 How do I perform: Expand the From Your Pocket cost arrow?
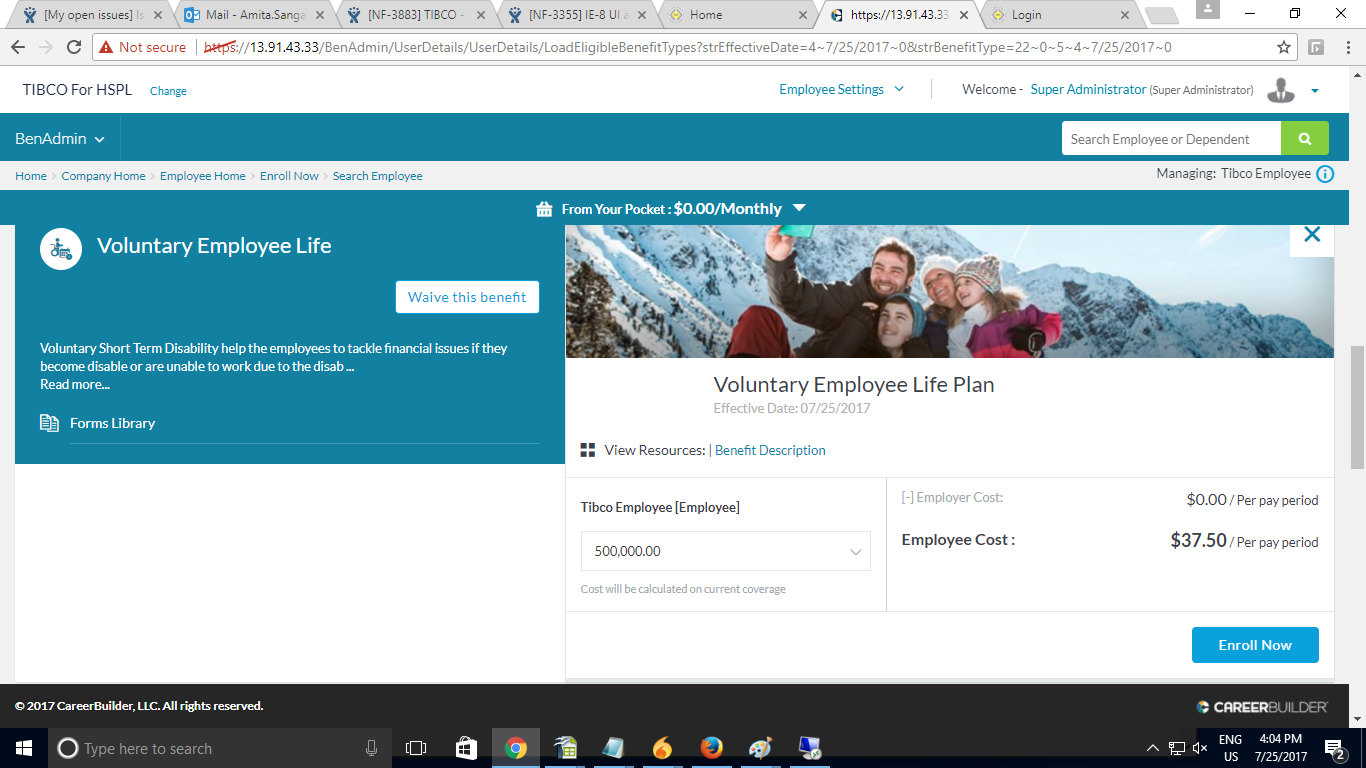pyautogui.click(x=798, y=208)
